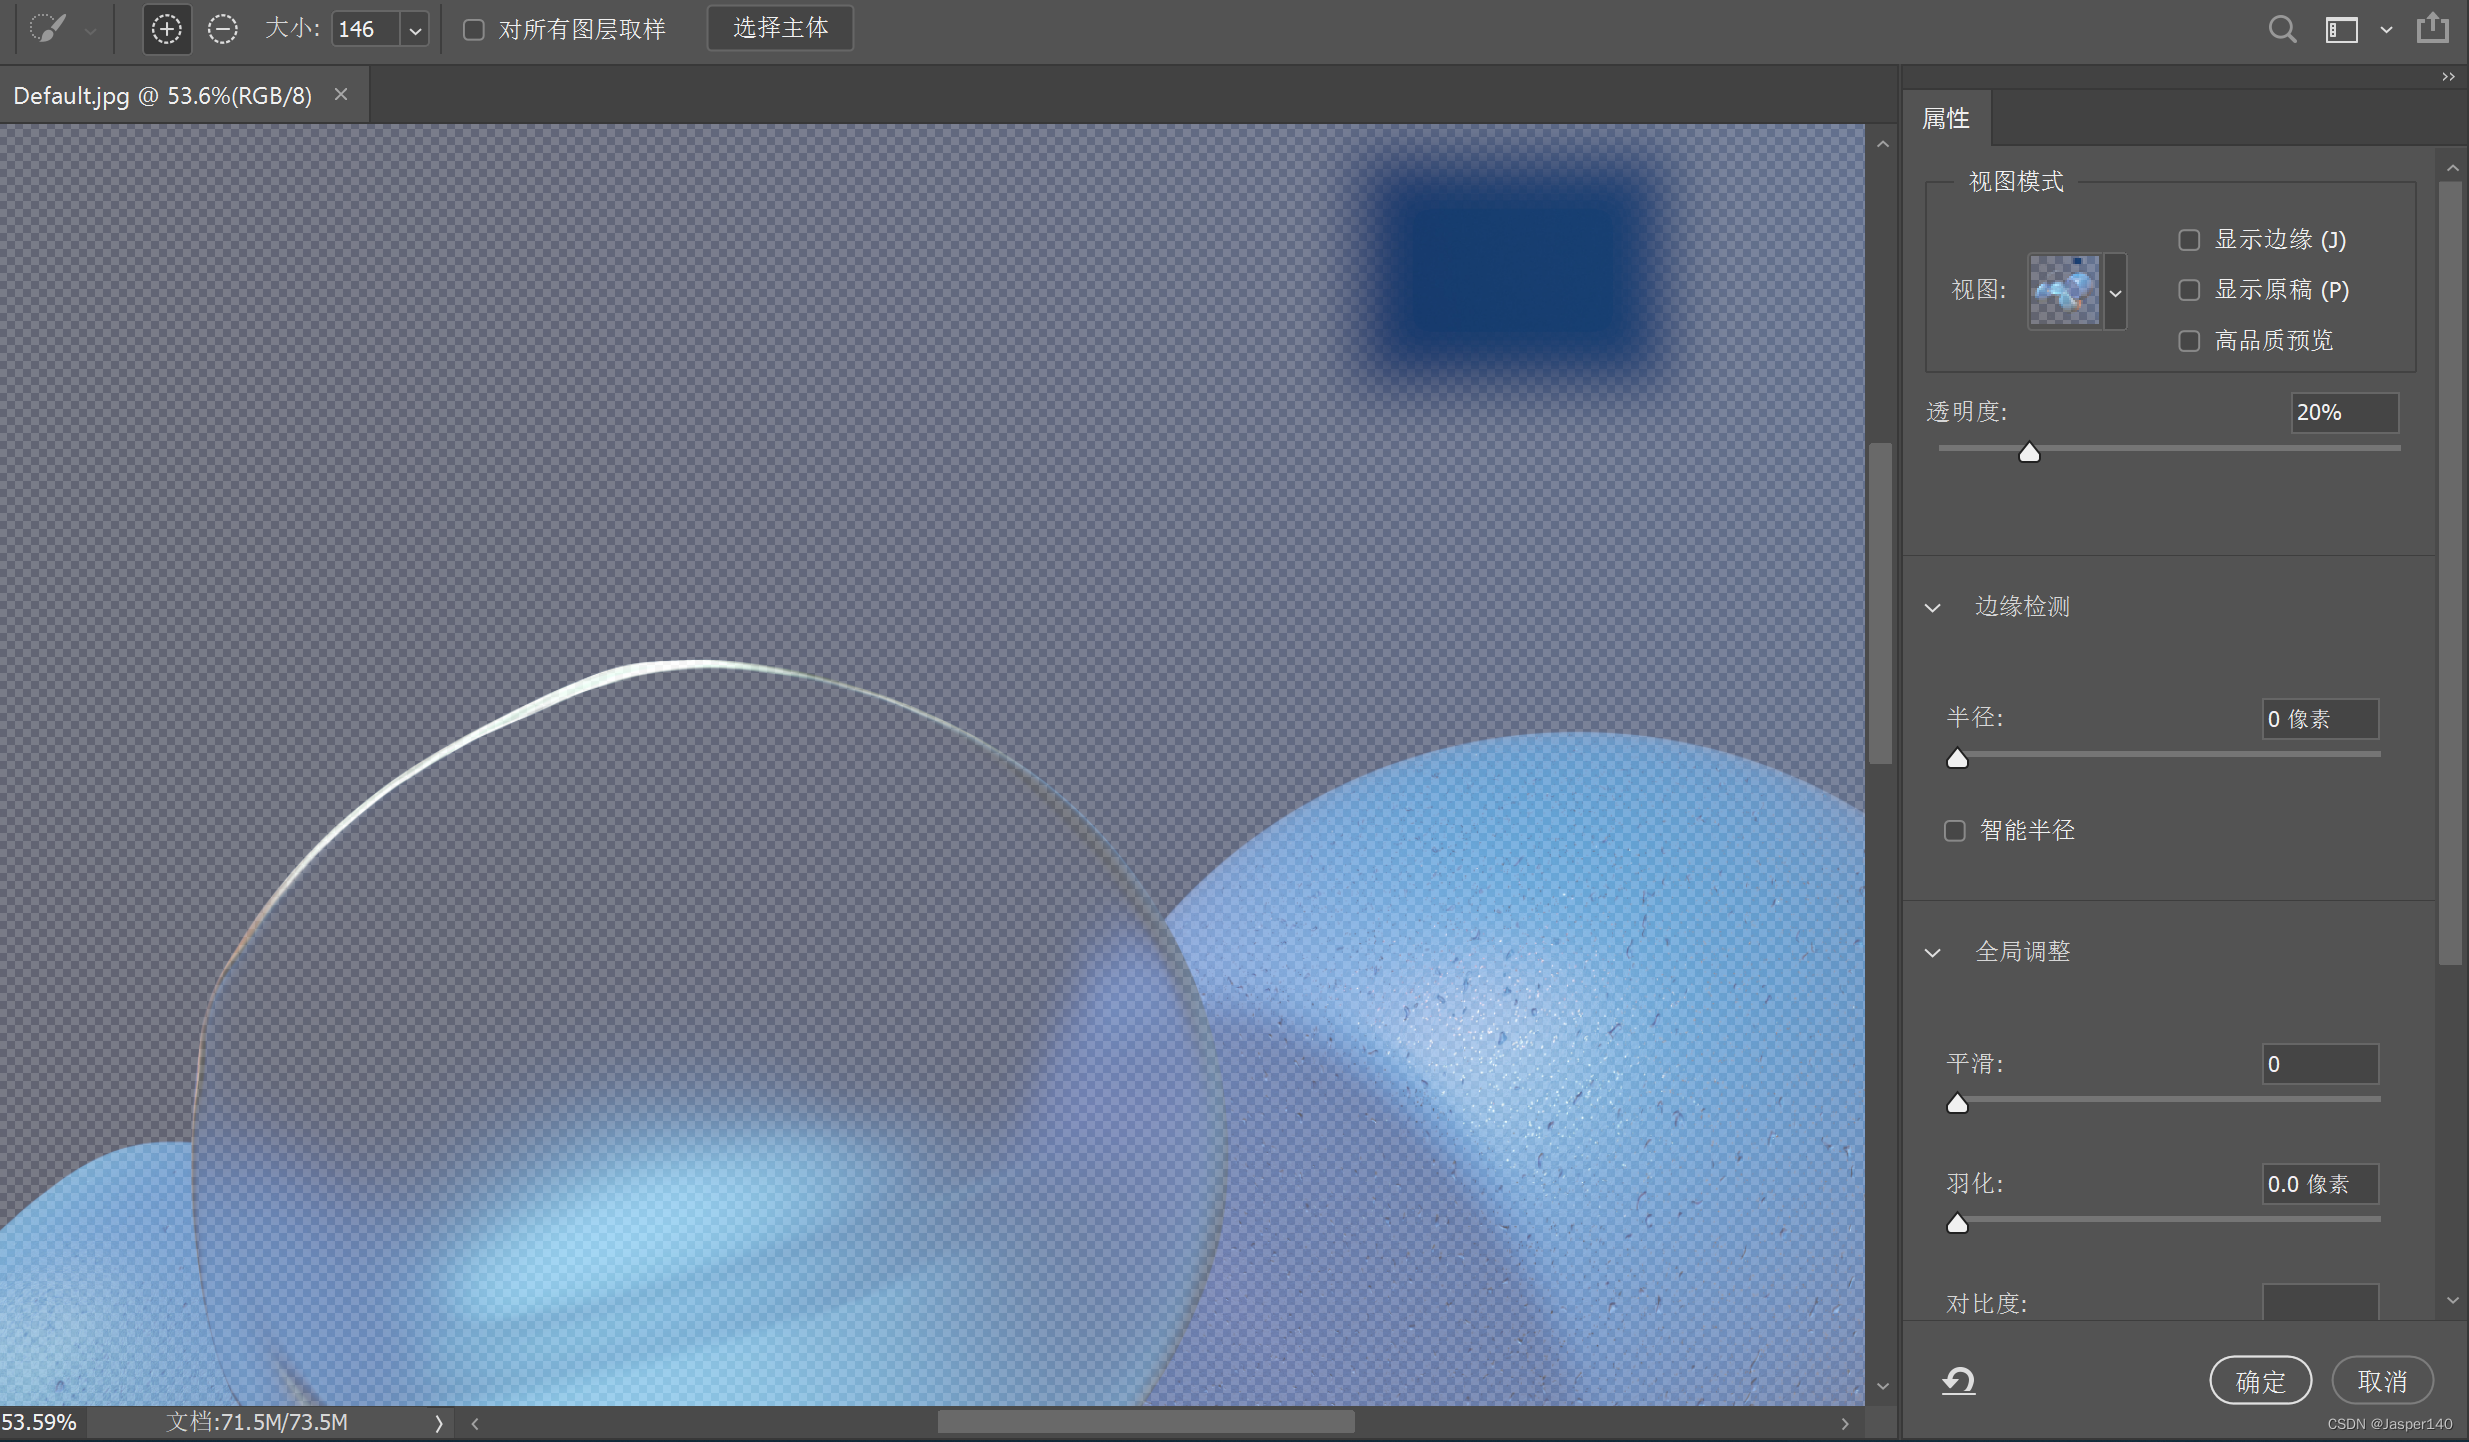Click the reset workspace undo icon
Image resolution: width=2469 pixels, height=1442 pixels.
click(x=1958, y=1381)
